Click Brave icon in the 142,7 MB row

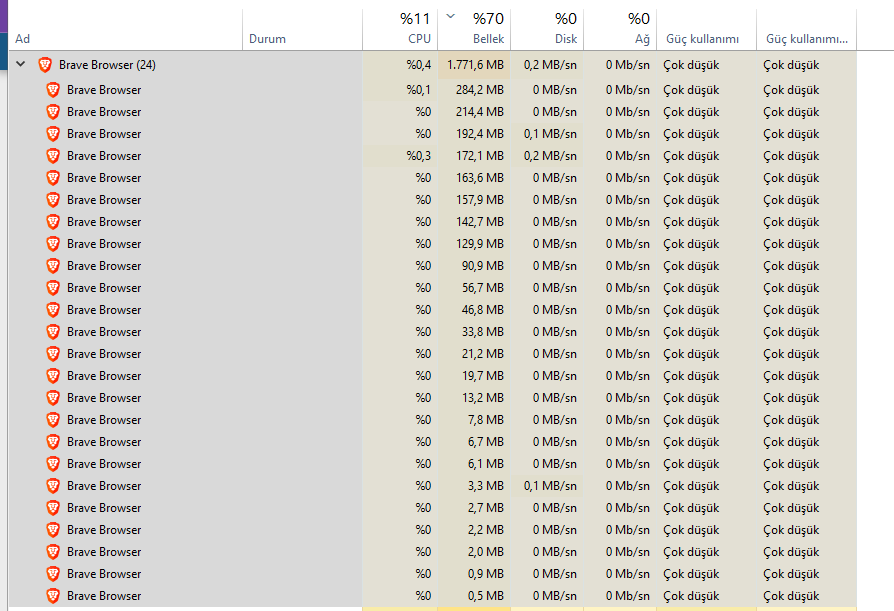(53, 222)
